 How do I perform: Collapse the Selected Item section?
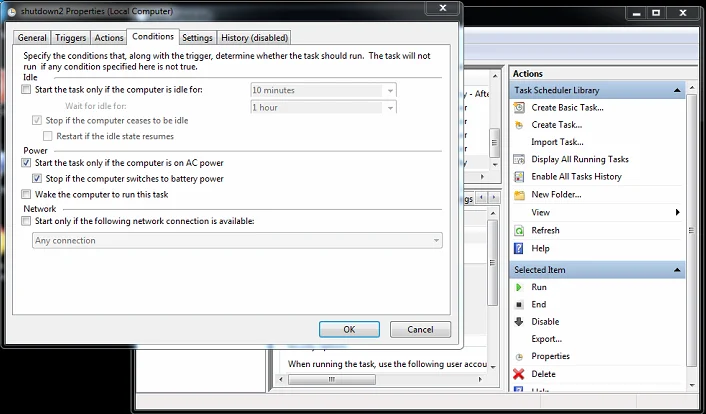[677, 270]
